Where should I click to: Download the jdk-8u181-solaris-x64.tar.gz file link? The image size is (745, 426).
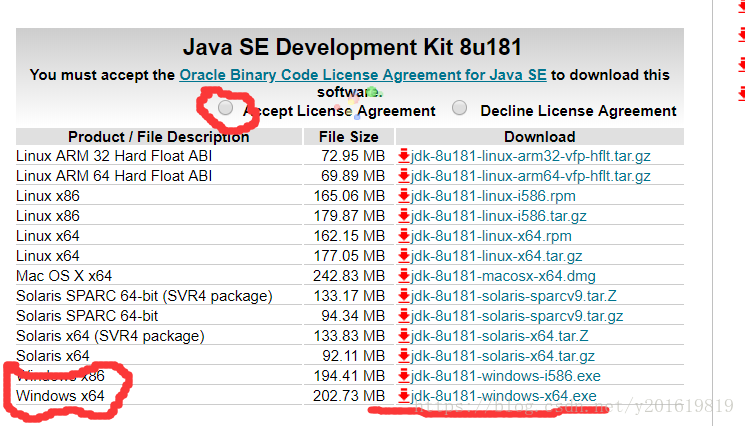pyautogui.click(x=503, y=356)
